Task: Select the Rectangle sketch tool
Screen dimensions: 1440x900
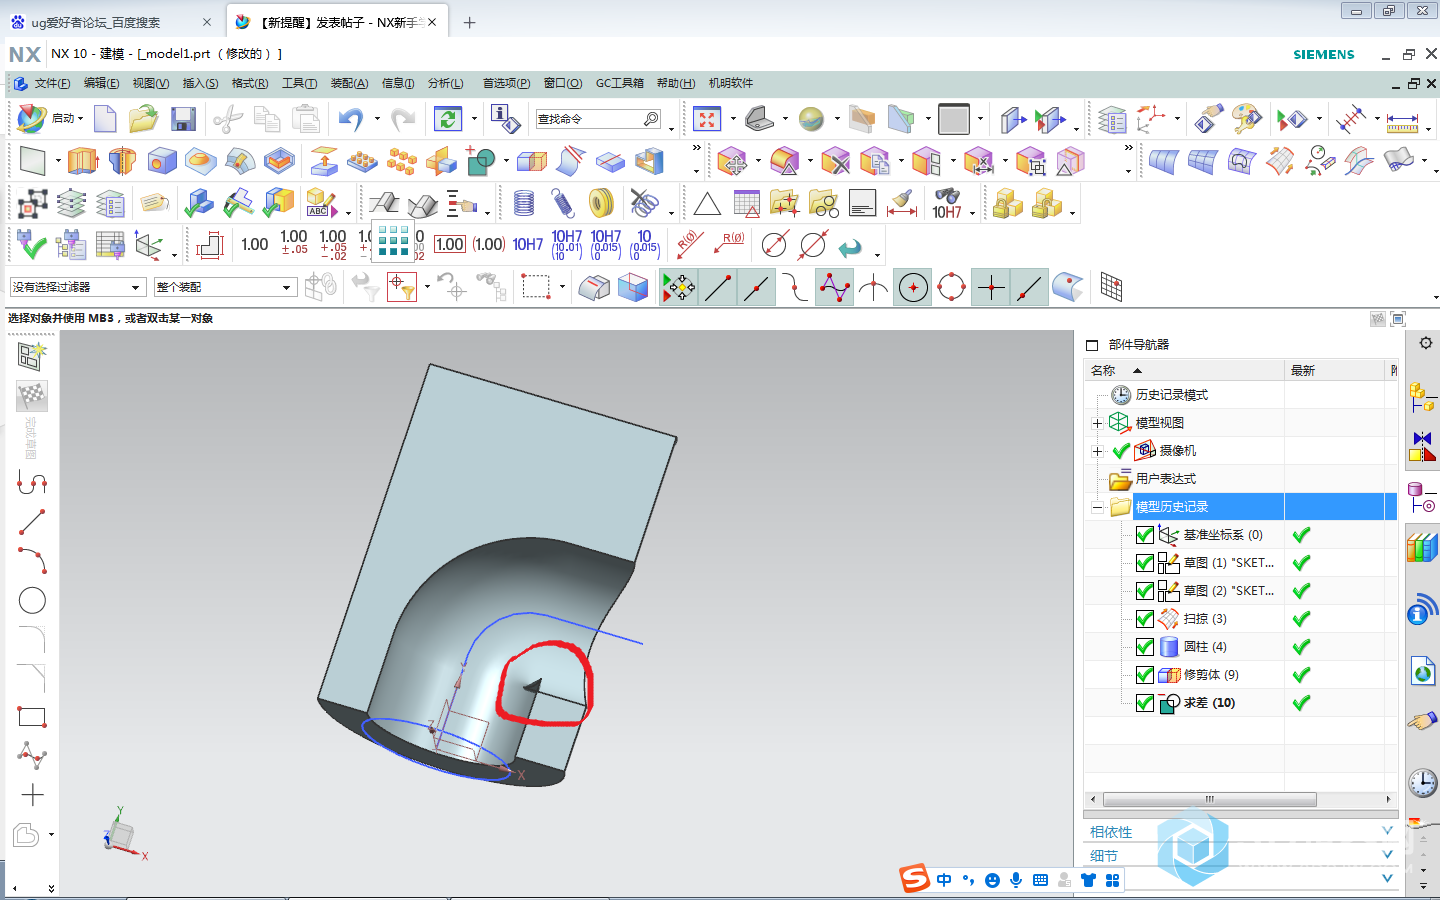Action: pyautogui.click(x=32, y=717)
